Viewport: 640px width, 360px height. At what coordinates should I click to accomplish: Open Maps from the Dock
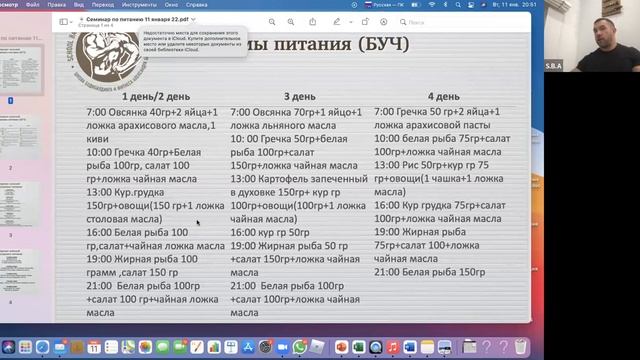(128, 347)
